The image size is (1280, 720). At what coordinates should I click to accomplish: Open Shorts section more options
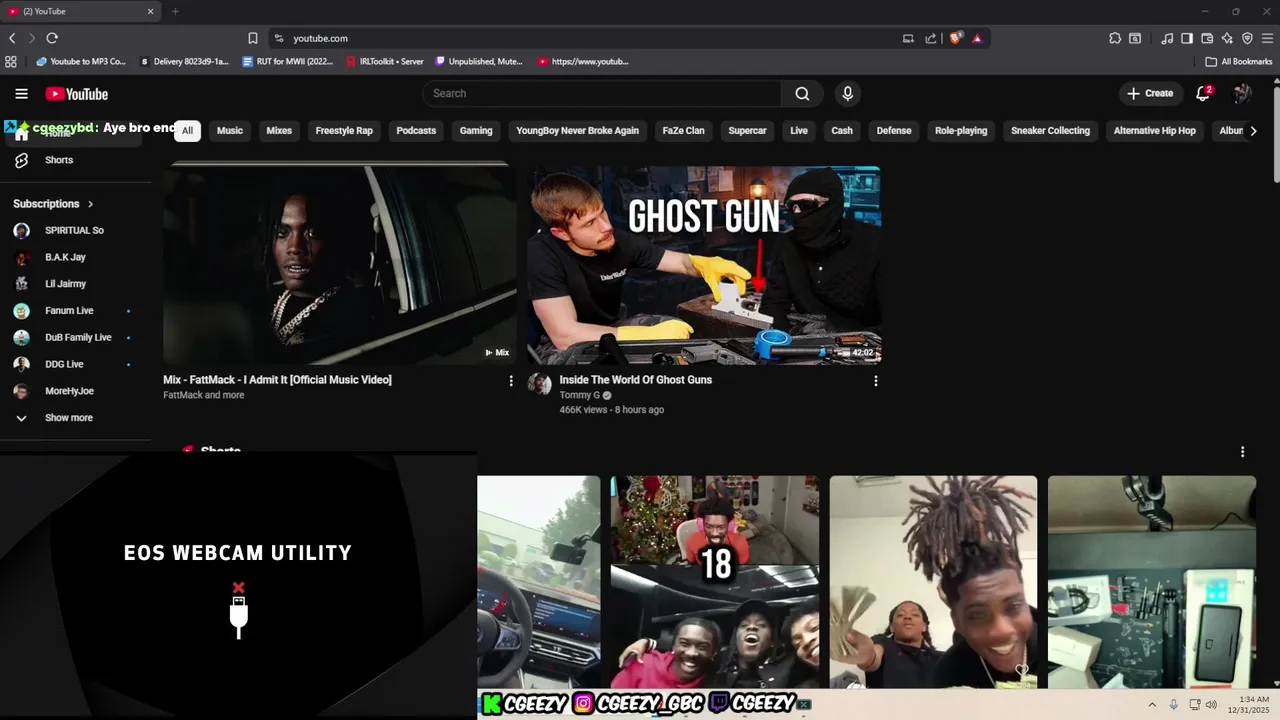[1242, 452]
